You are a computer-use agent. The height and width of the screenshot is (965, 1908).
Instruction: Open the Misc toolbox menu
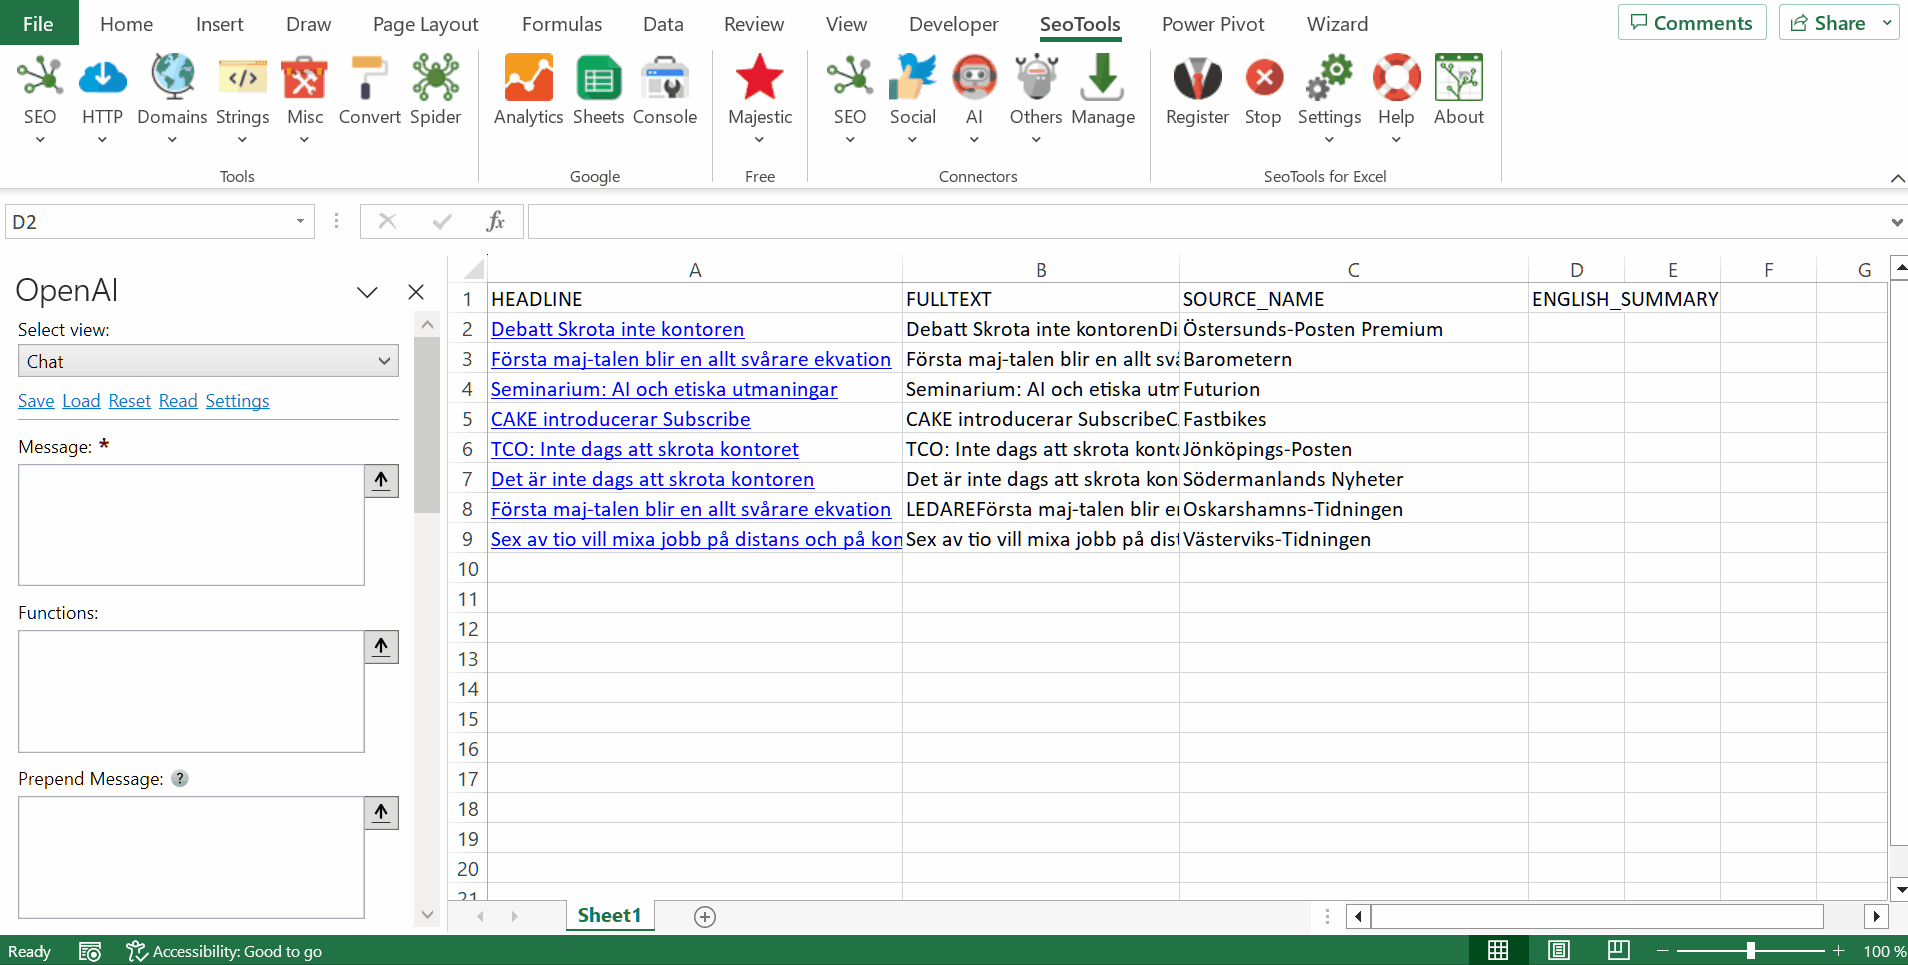click(x=304, y=98)
